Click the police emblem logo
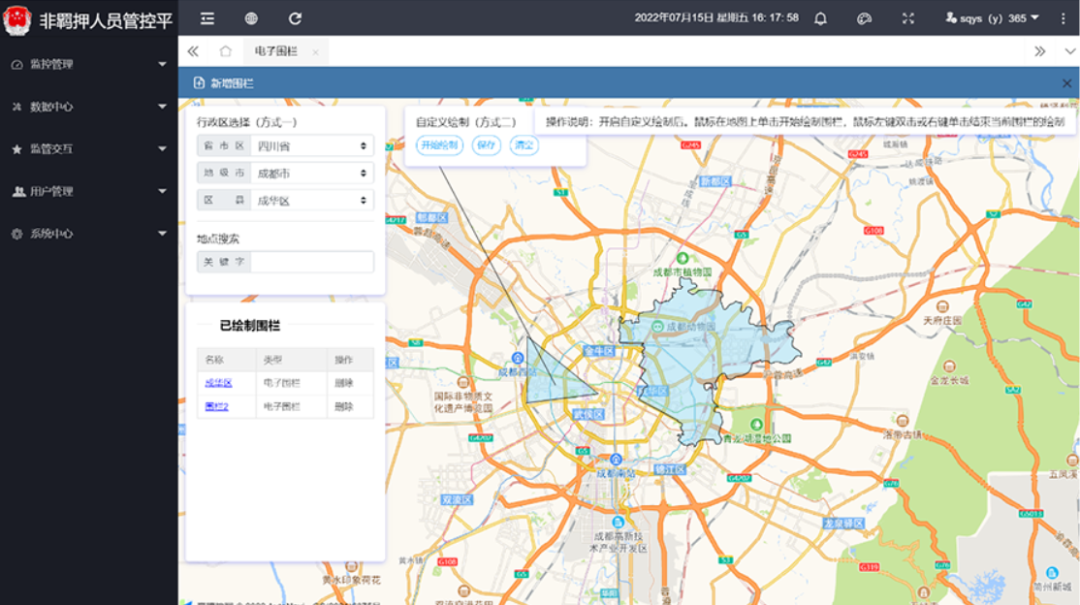1080x605 pixels. point(17,19)
